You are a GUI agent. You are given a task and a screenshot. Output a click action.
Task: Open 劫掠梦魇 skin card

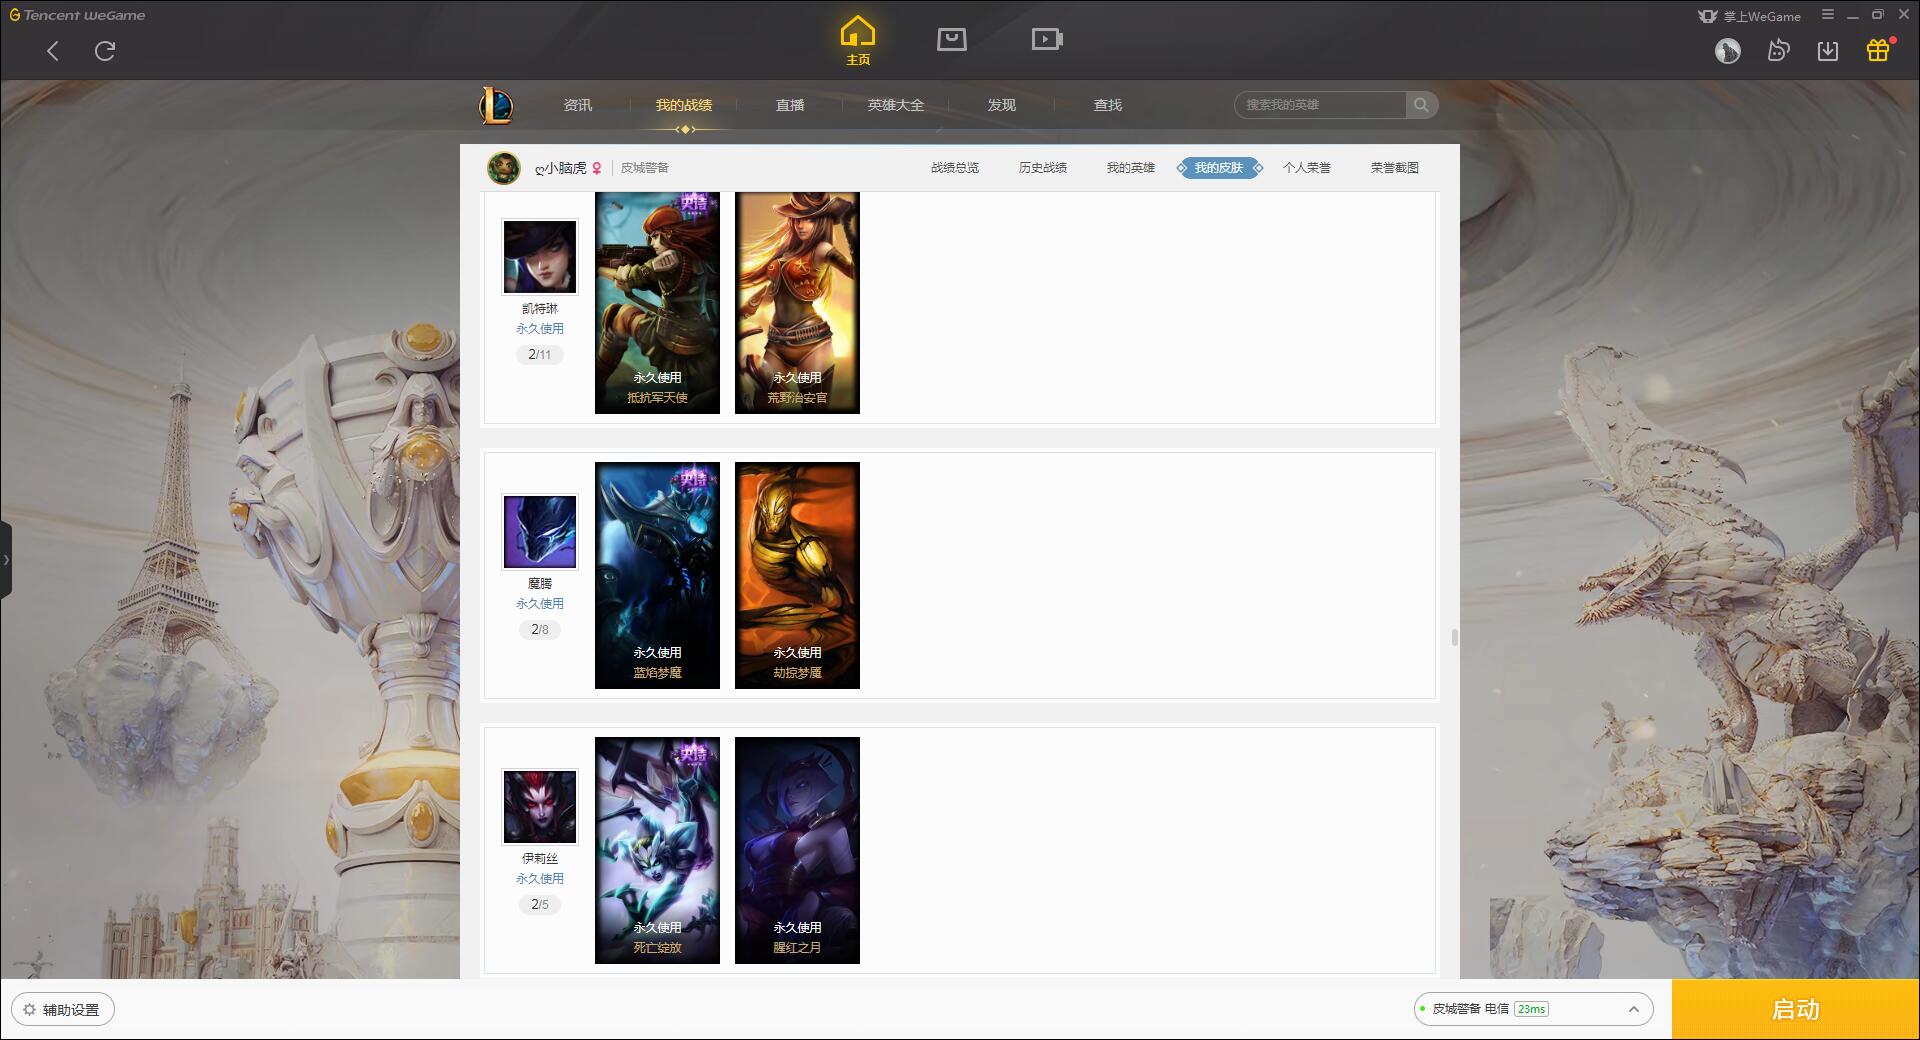point(797,575)
